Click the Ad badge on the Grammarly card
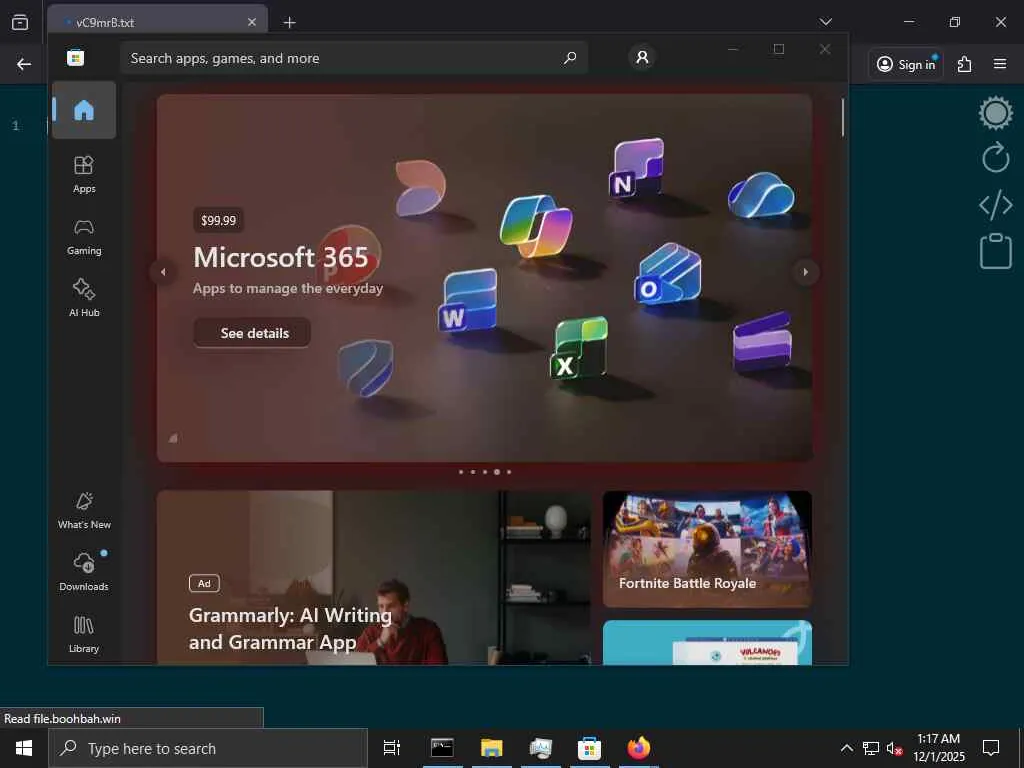 [204, 583]
